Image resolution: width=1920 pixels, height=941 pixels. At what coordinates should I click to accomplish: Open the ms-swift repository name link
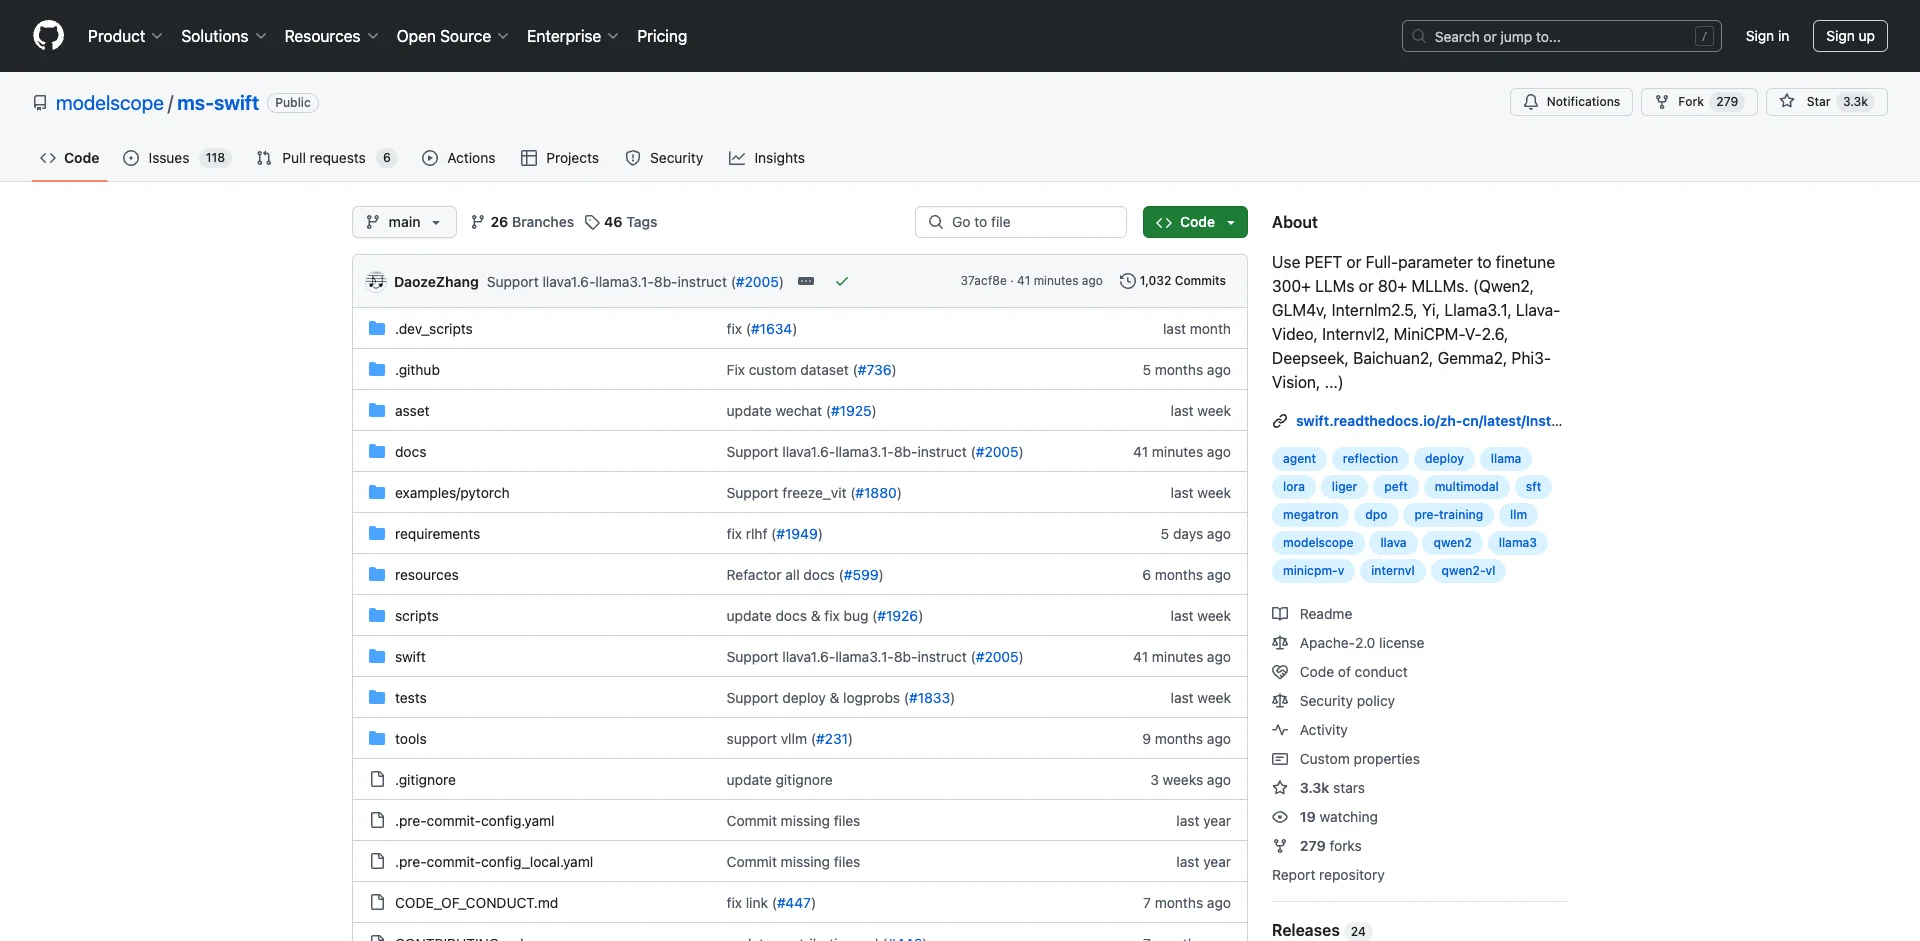218,103
